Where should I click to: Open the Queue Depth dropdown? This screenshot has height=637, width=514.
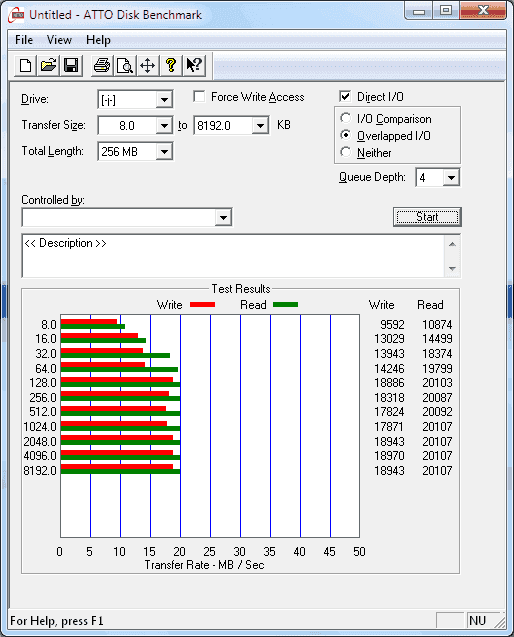tap(451, 178)
